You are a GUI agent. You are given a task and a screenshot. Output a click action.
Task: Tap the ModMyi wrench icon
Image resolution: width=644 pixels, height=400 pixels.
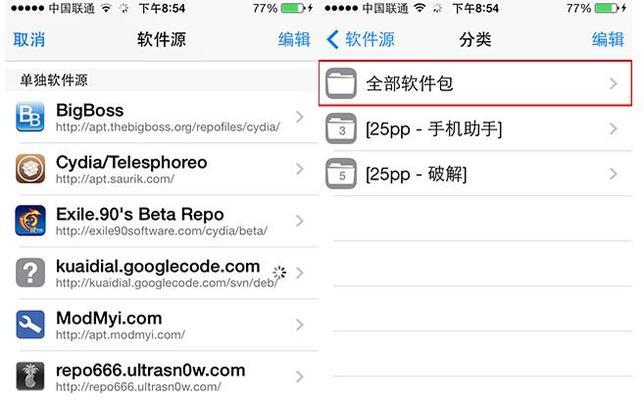30,324
